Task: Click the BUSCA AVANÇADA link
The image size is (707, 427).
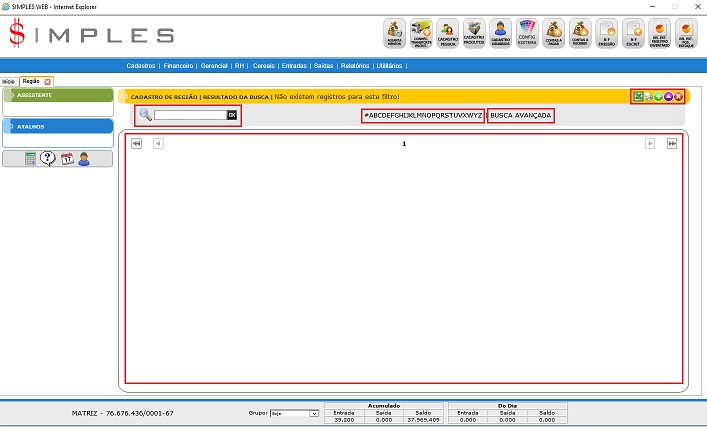Action: pyautogui.click(x=520, y=115)
